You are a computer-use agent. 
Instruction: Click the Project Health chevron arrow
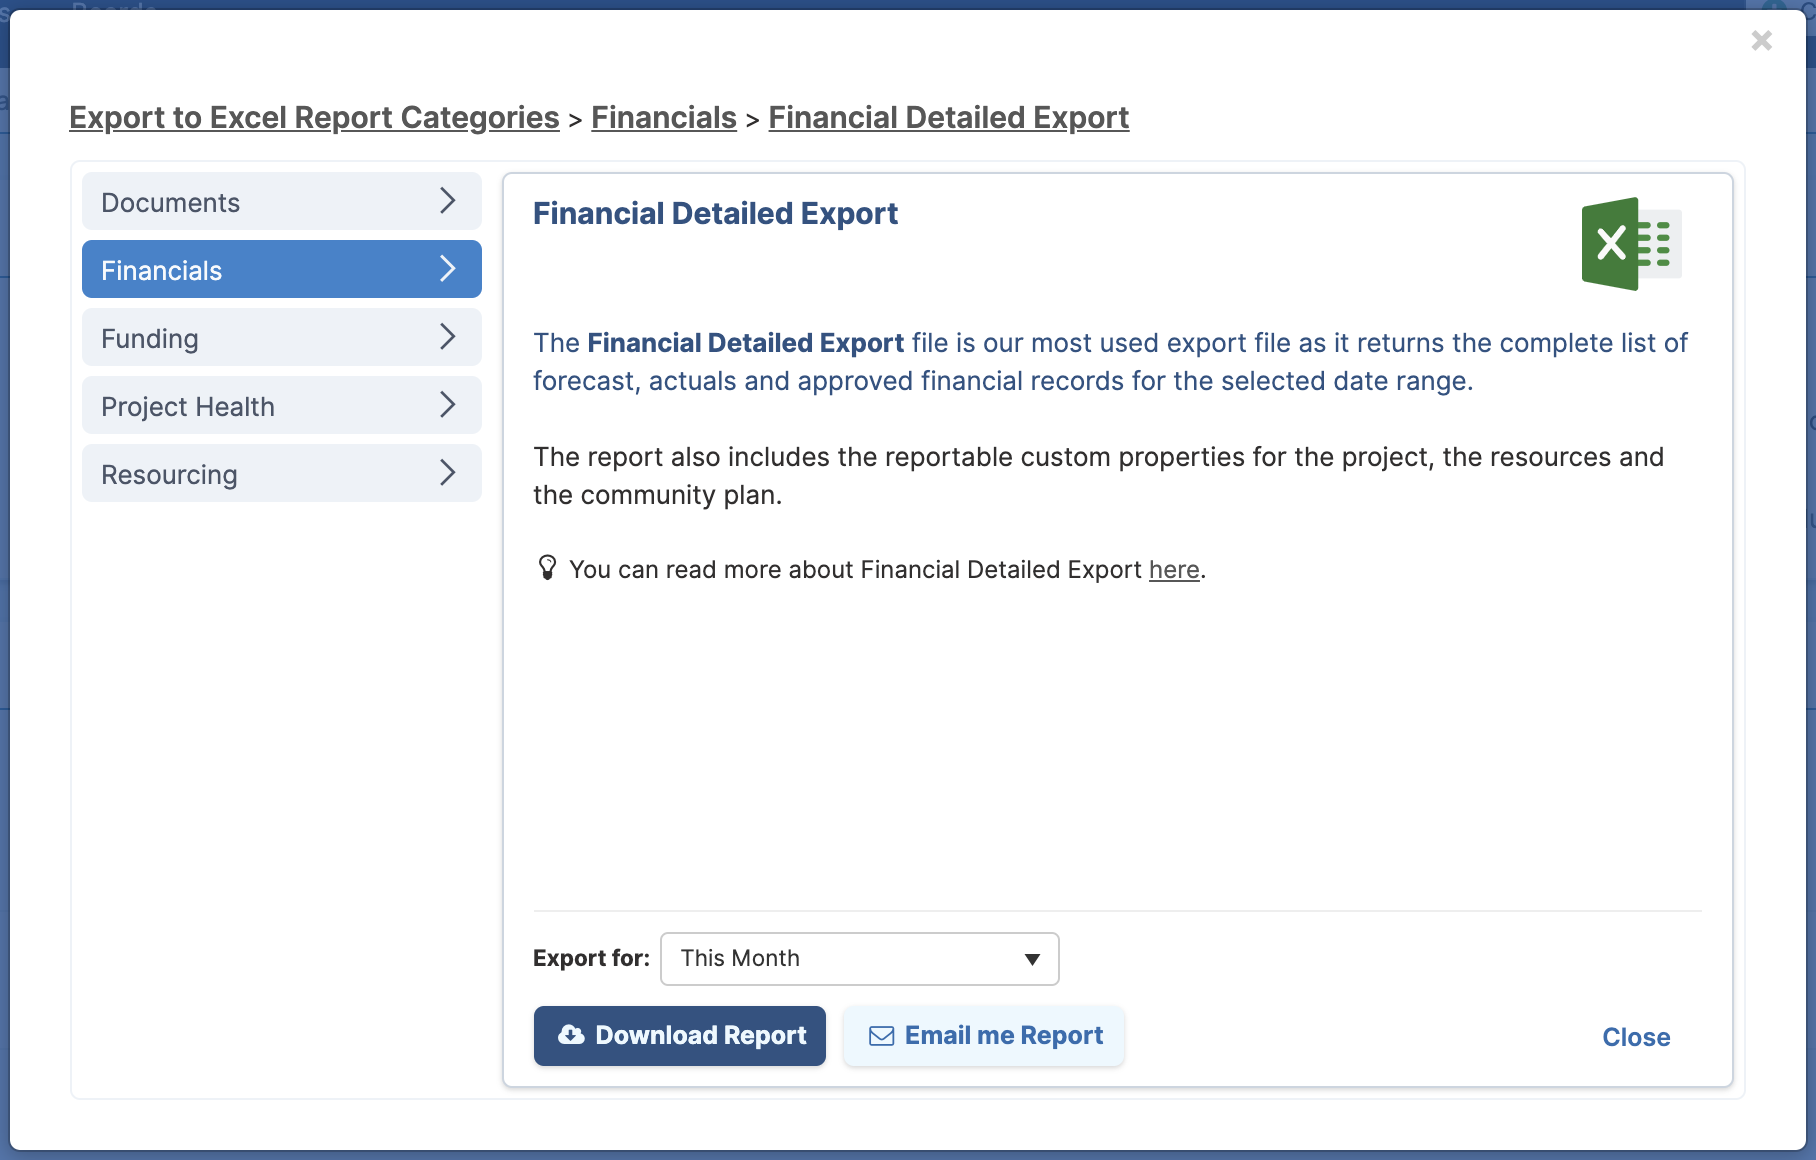click(x=448, y=405)
